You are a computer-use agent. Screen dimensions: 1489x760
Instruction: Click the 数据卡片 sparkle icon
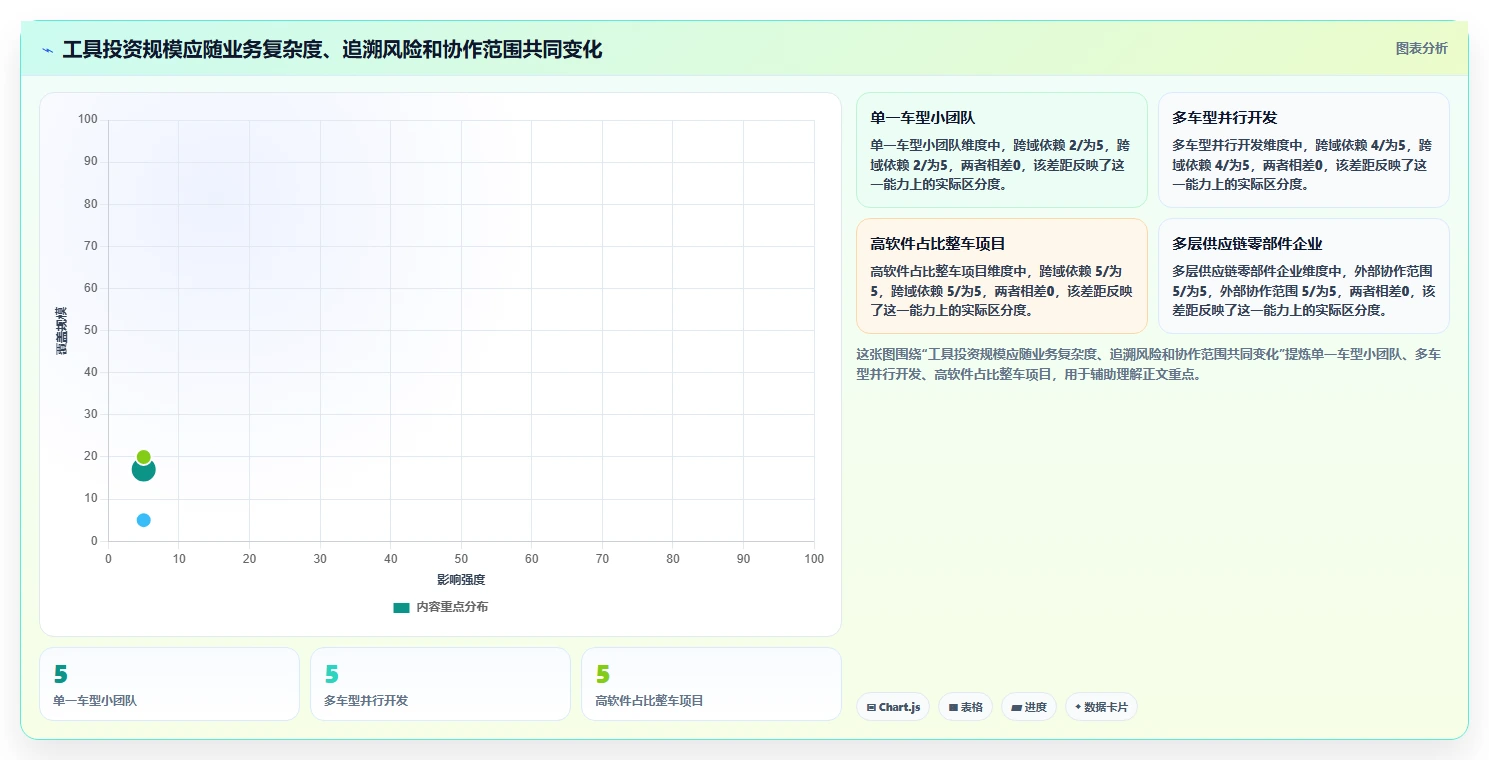tap(1078, 707)
